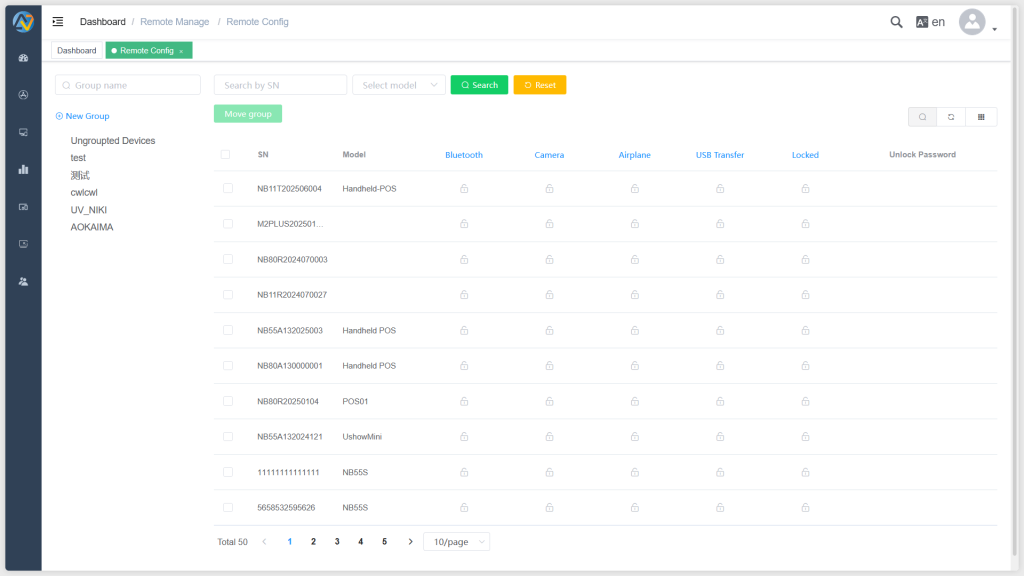Check the NB11R2024070027 row checkbox
This screenshot has width=1024, height=576.
pos(228,295)
